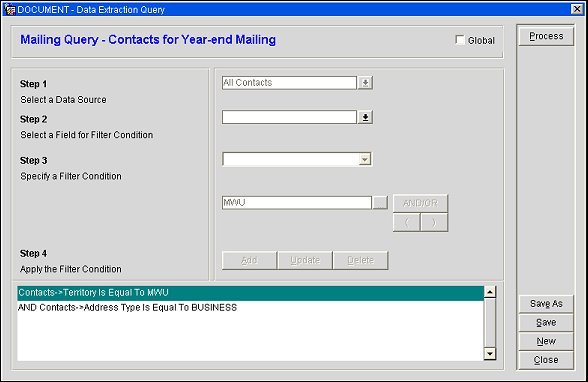Click the application icon in the title bar
This screenshot has width=588, height=382.
[x=9, y=9]
